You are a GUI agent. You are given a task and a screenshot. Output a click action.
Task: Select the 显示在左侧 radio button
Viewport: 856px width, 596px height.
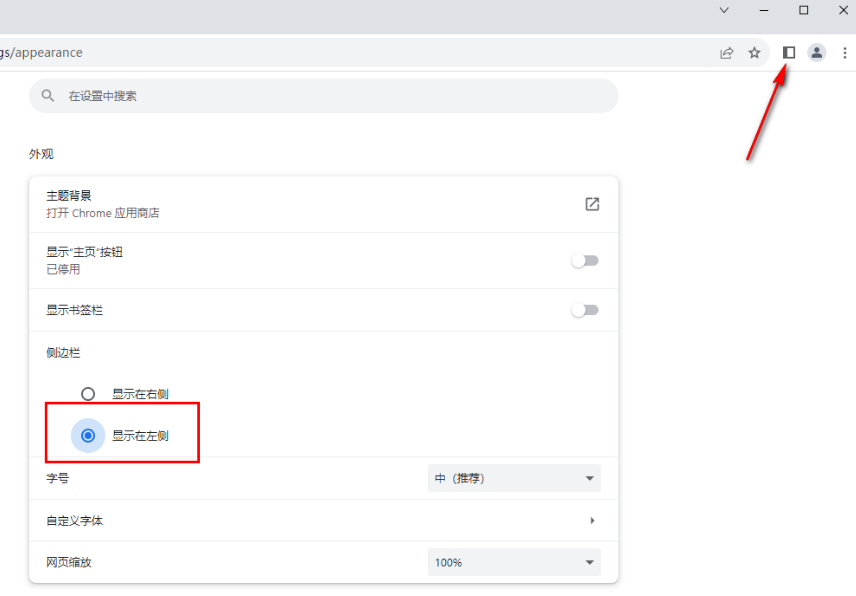pos(88,436)
